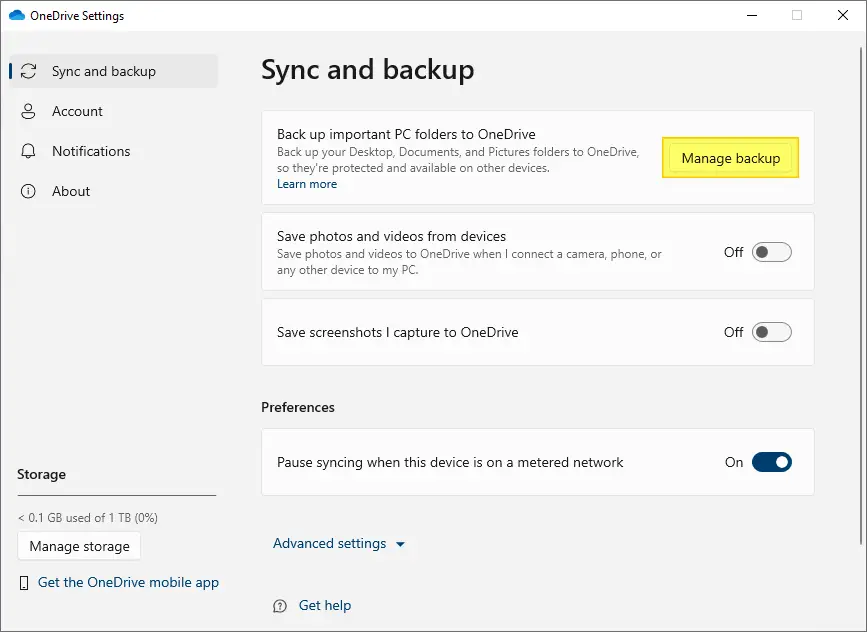Click the 'Sync and backup' page heading
867x632 pixels.
368,70
